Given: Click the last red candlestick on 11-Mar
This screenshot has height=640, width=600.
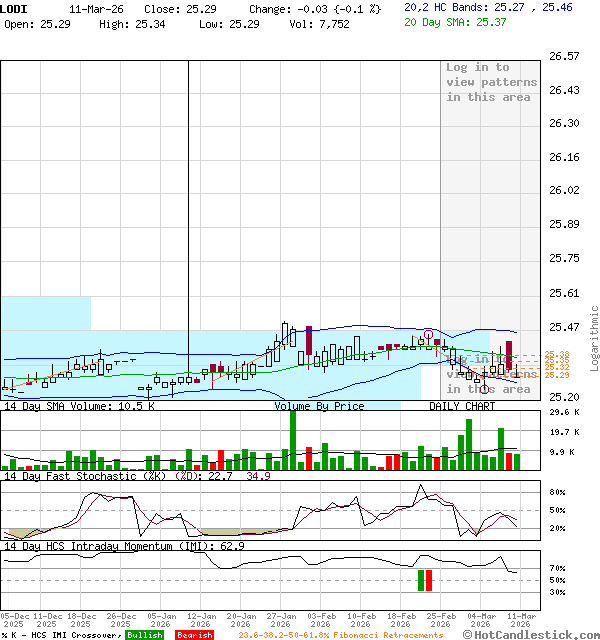Looking at the screenshot, I should pos(509,357).
